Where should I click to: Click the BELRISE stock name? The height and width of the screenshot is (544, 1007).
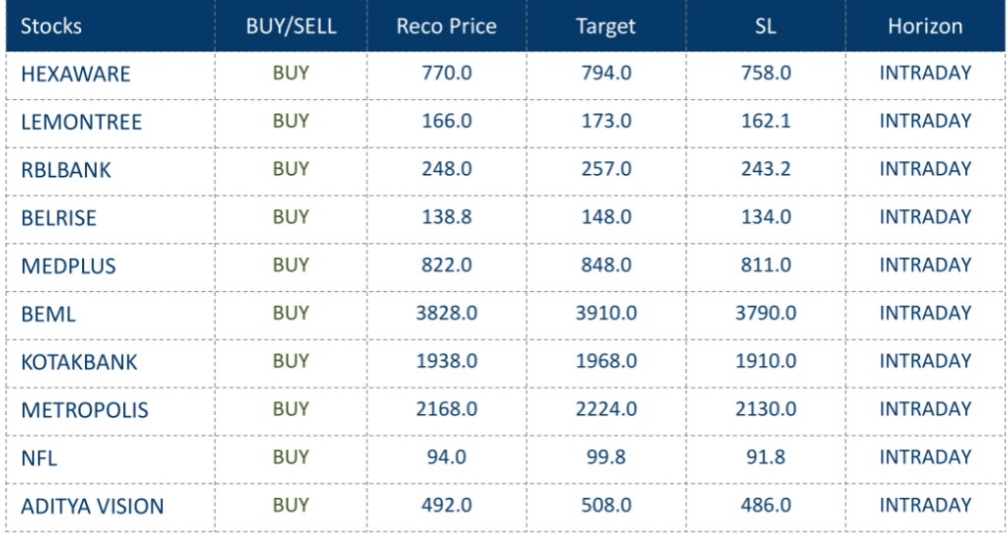point(59,218)
